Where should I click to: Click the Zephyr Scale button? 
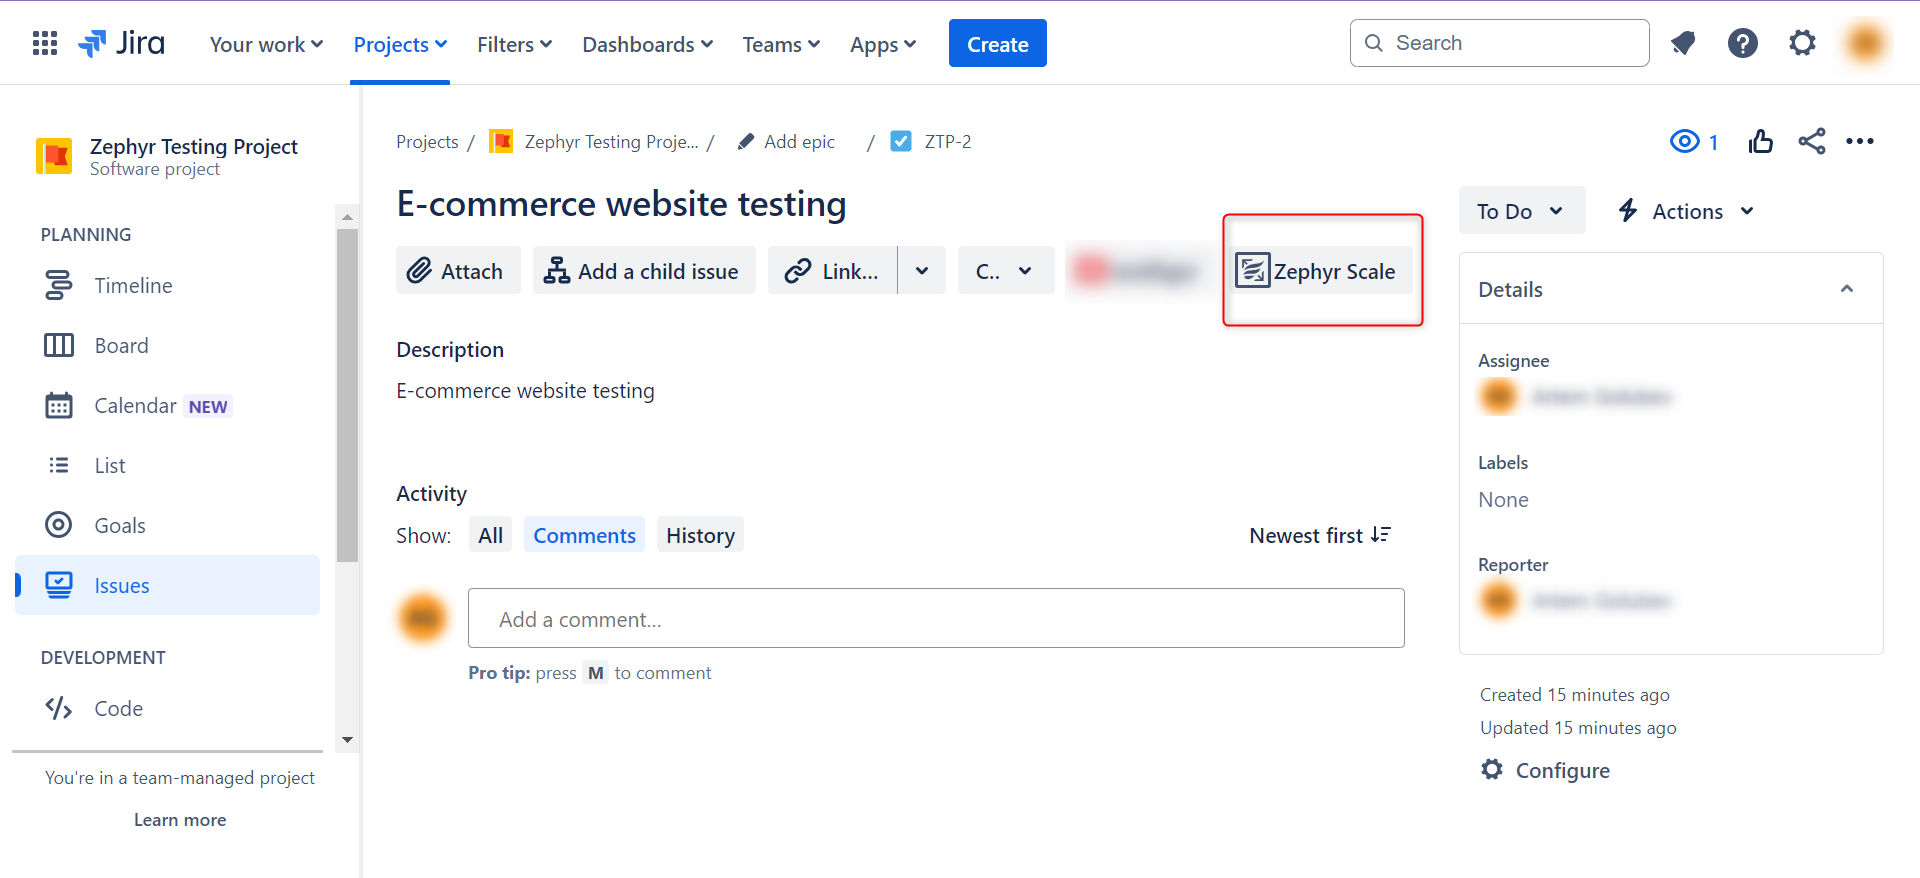click(x=1319, y=271)
